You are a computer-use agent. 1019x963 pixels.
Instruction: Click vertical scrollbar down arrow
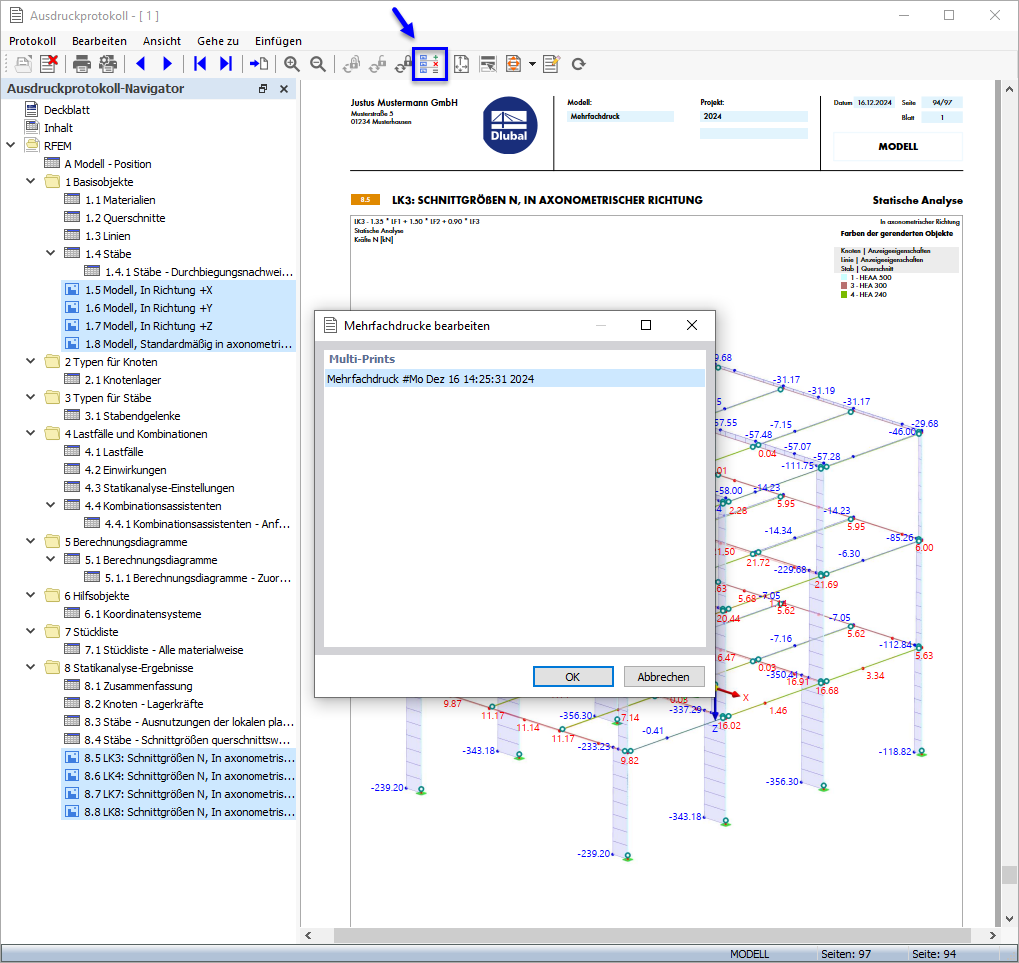click(1009, 919)
